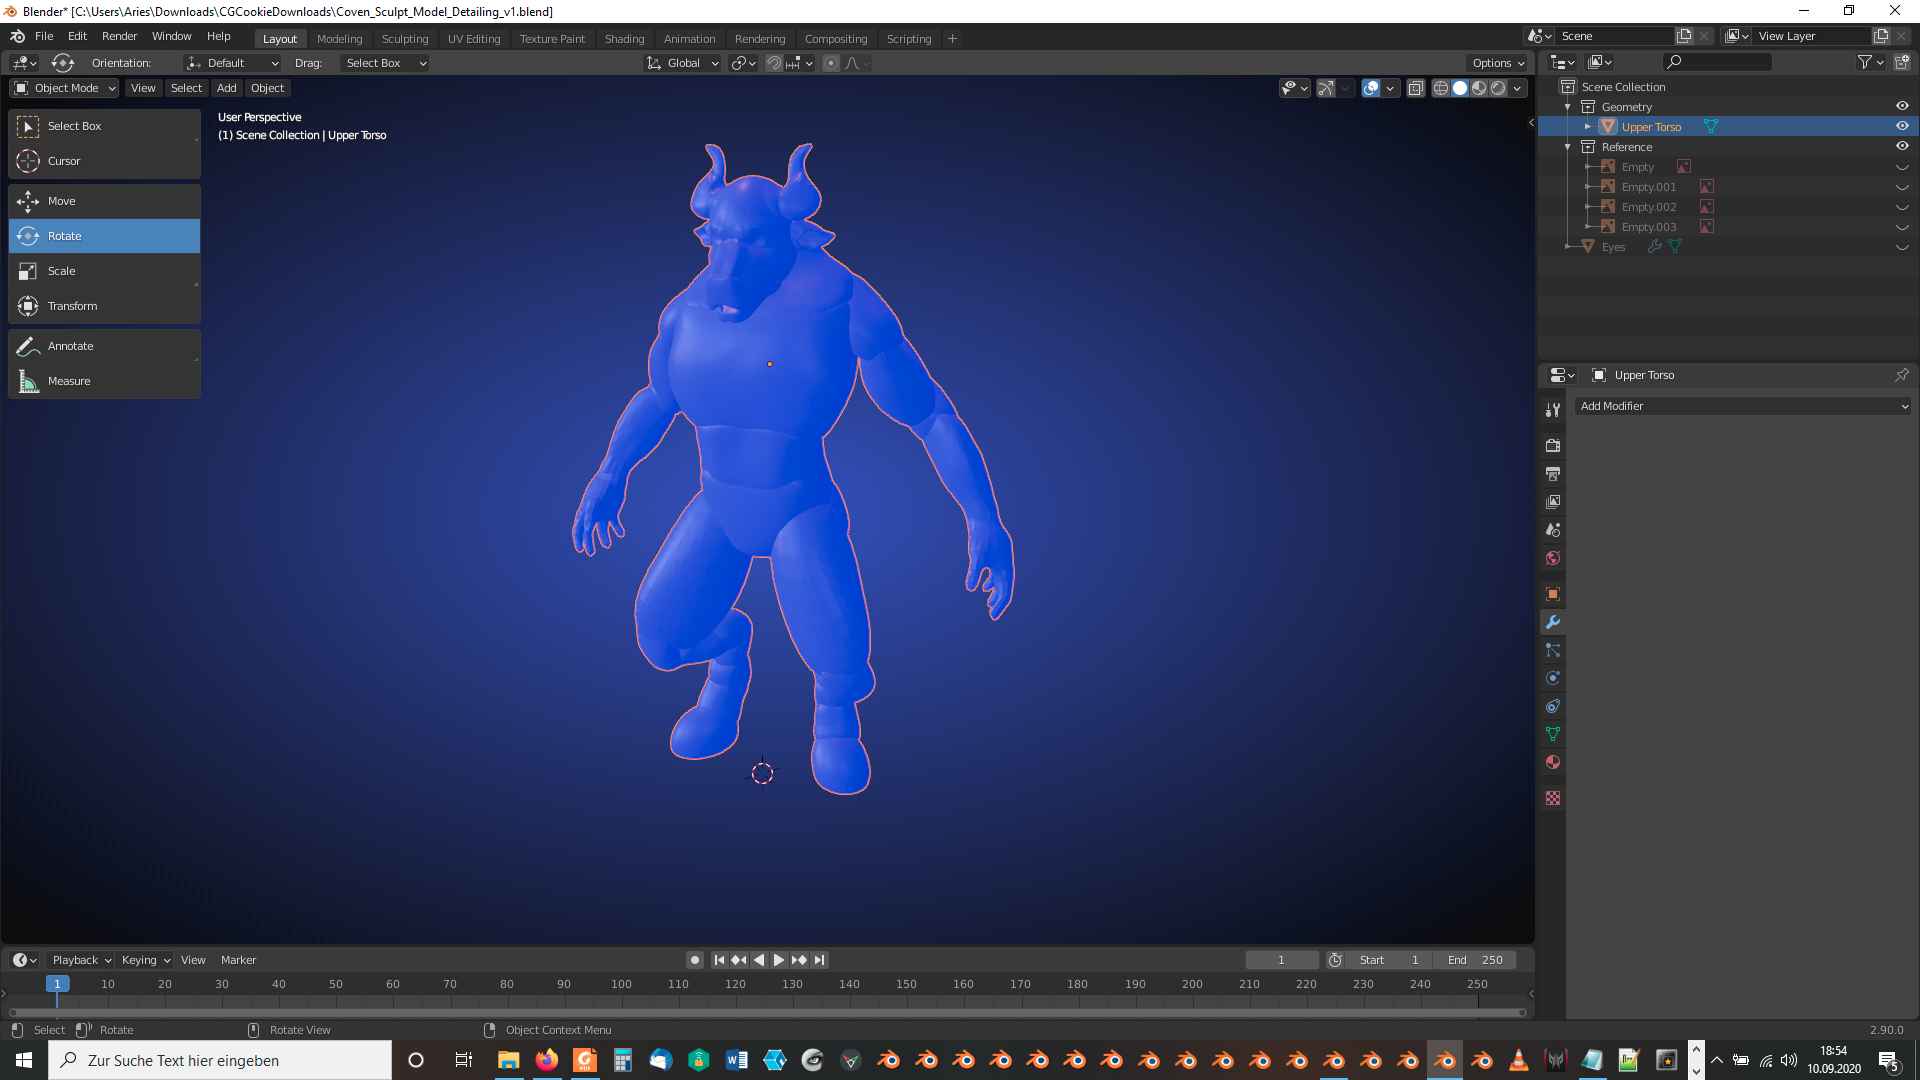Viewport: 1920px width, 1080px height.
Task: Click the Options button in header
Action: pyautogui.click(x=1497, y=63)
